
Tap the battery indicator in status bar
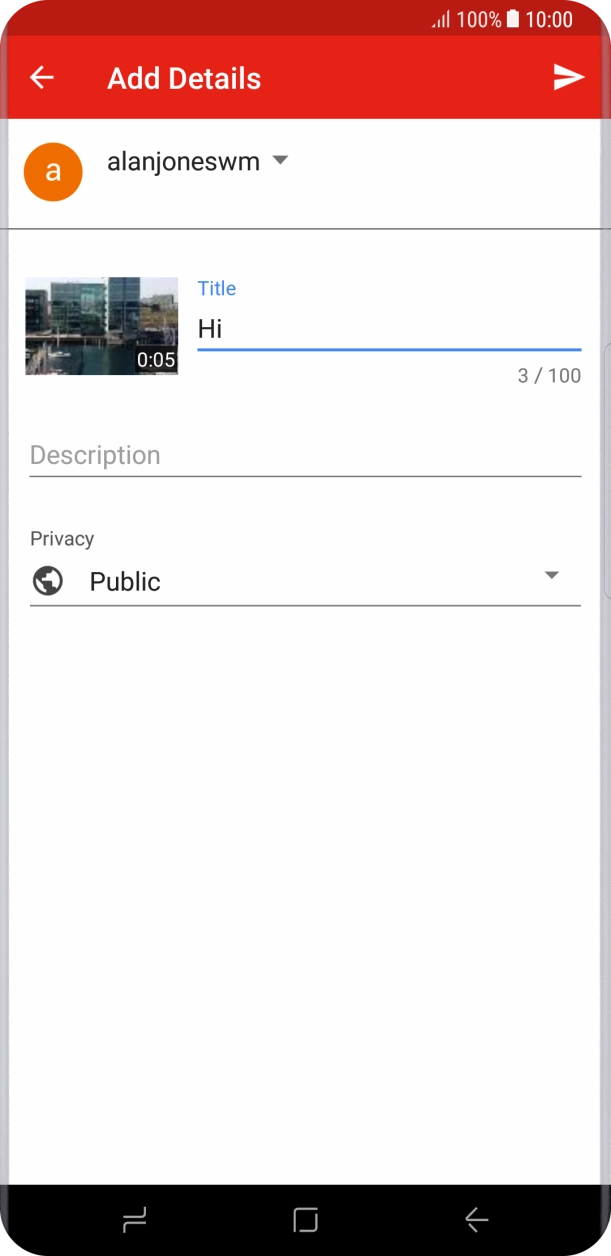[511, 19]
